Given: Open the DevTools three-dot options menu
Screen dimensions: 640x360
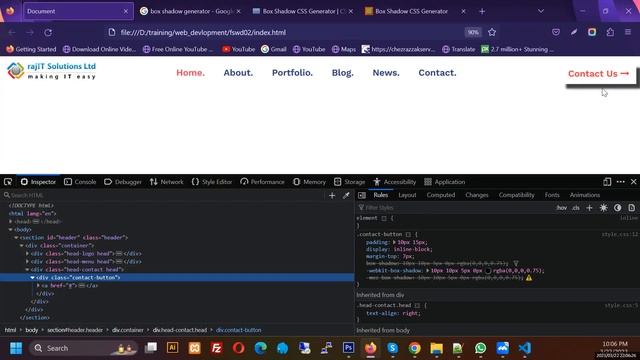Looking at the screenshot, I should tap(620, 182).
